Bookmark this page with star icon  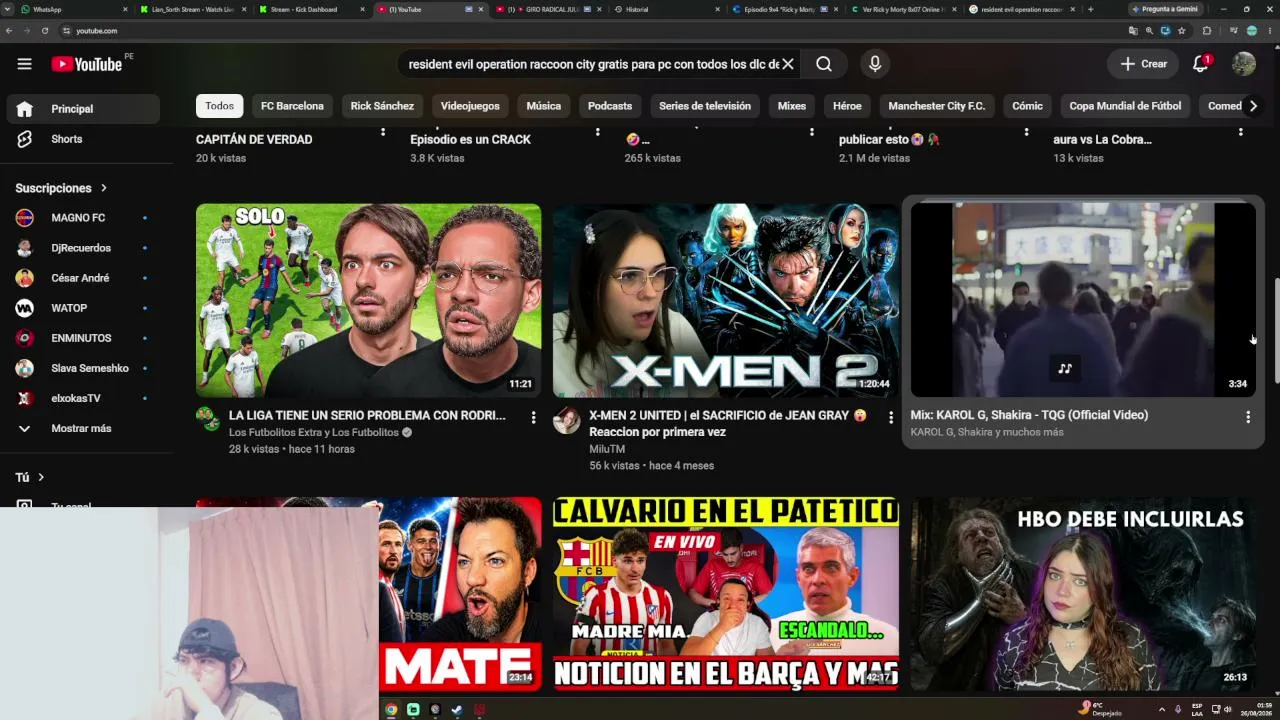click(x=1182, y=31)
